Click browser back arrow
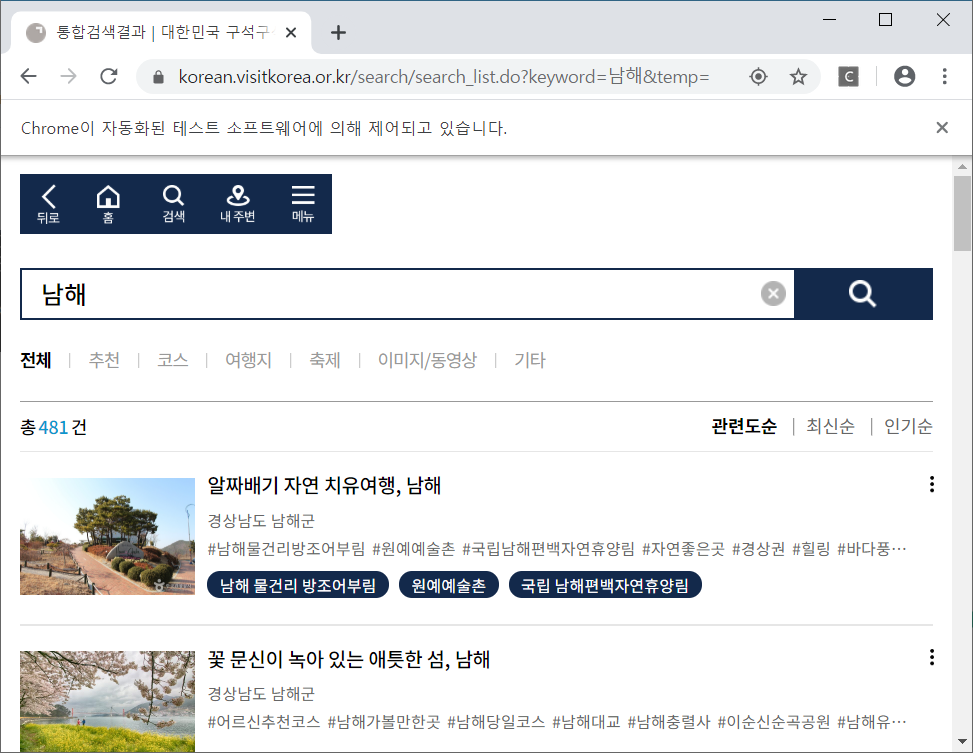The height and width of the screenshot is (753, 973). [29, 76]
